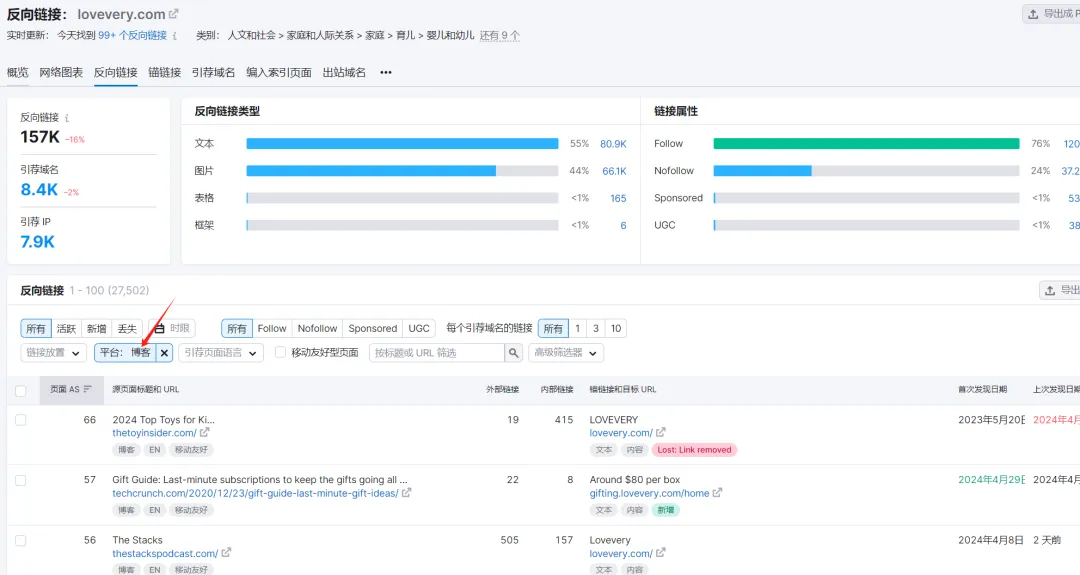Select the Nofollow attribute filter
Viewport: 1080px width, 575px height.
(318, 328)
